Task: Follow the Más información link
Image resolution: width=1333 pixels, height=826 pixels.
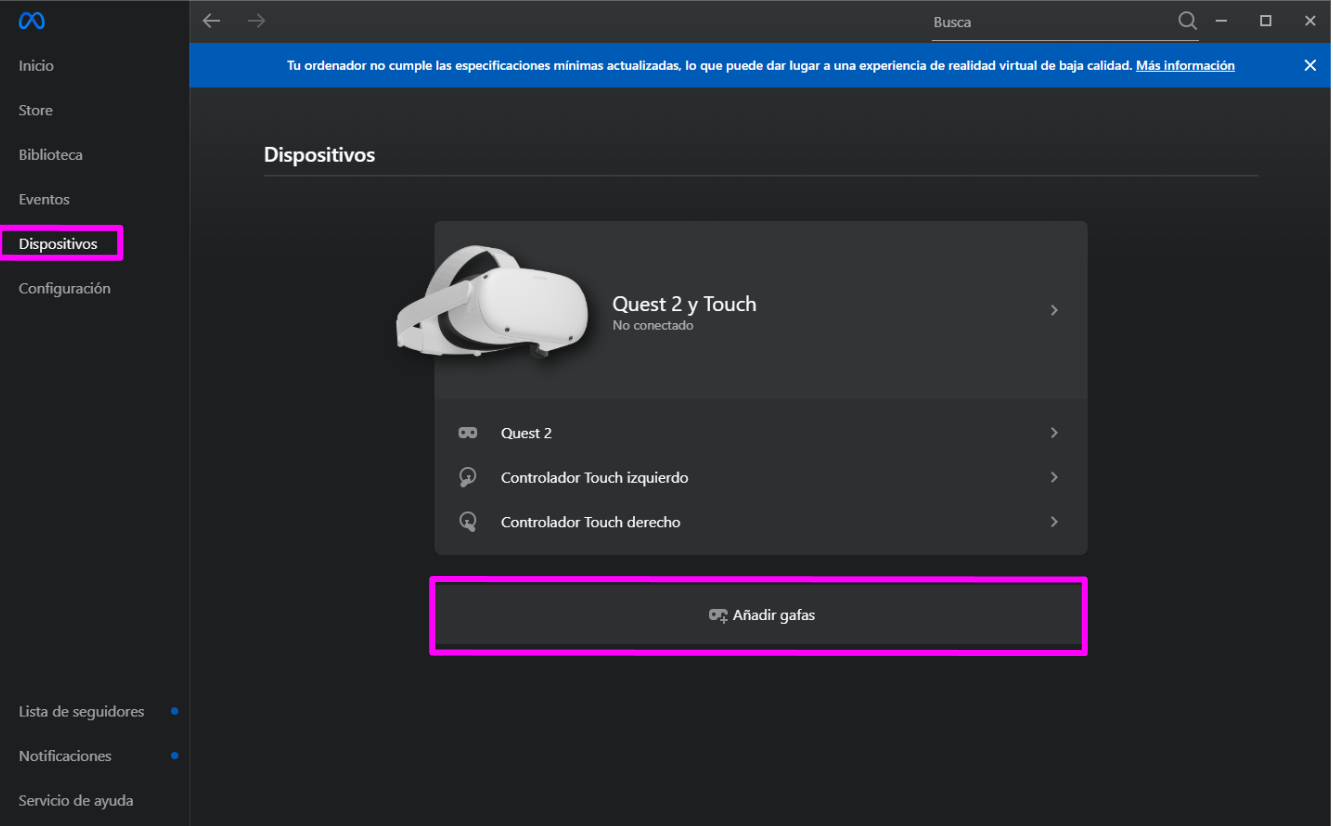Action: pyautogui.click(x=1185, y=65)
